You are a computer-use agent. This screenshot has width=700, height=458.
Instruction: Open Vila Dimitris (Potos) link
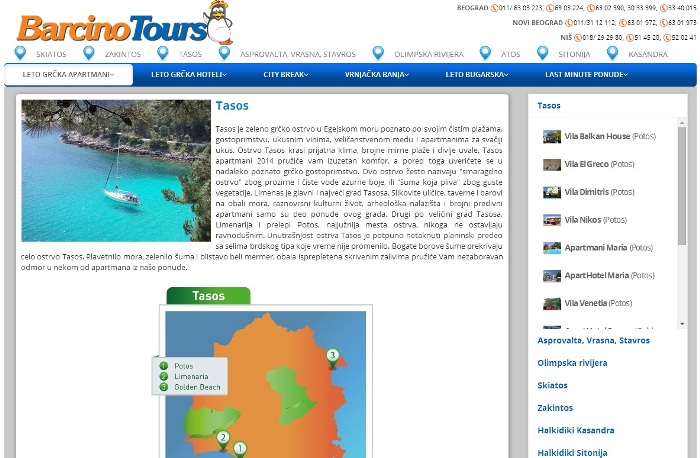pyautogui.click(x=599, y=192)
